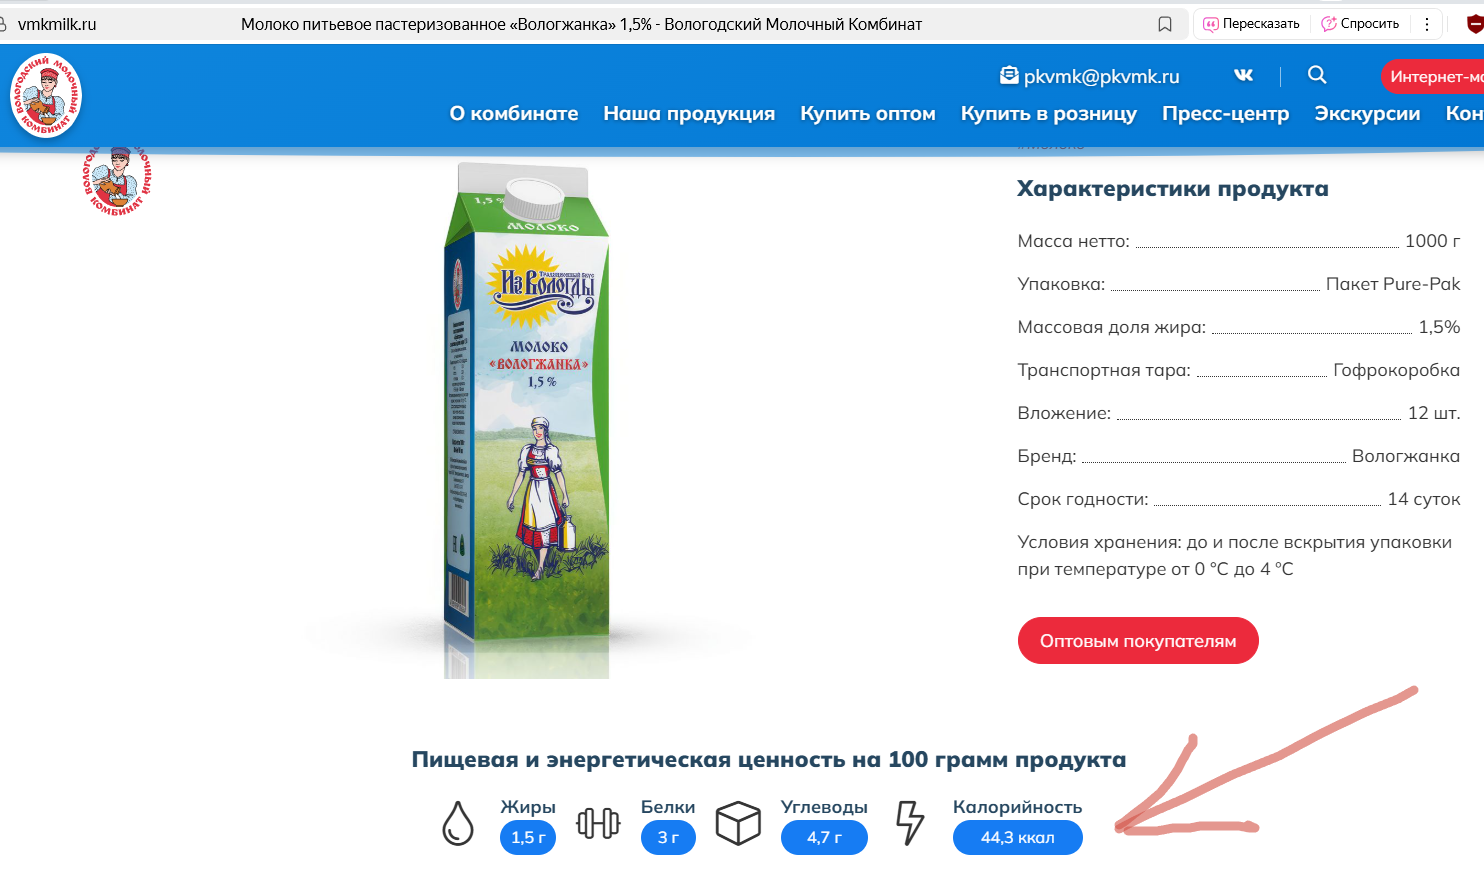Click the pkvmk@pkvmk.ru email link
The image size is (1484, 882).
1102,76
